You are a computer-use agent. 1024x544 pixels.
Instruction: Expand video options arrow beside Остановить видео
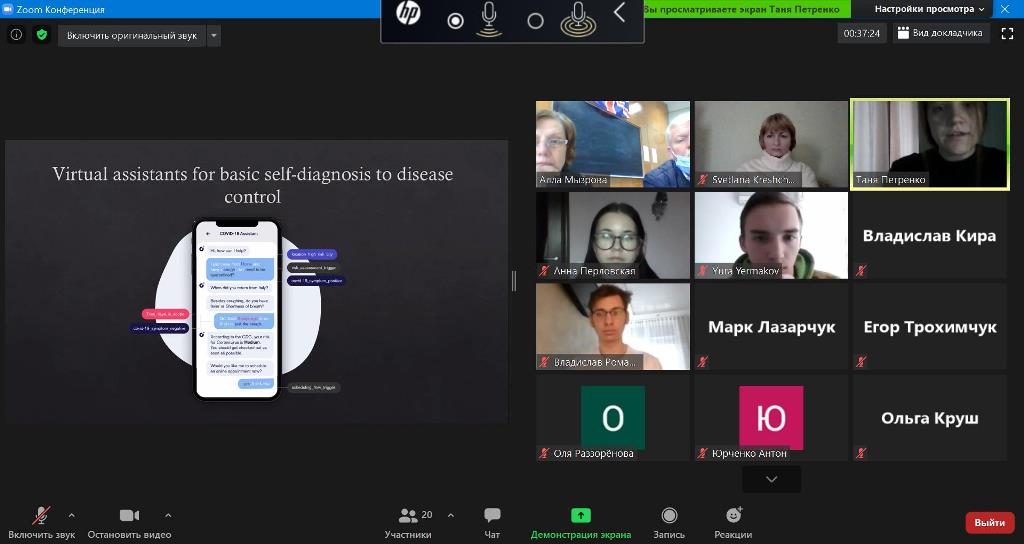click(167, 515)
